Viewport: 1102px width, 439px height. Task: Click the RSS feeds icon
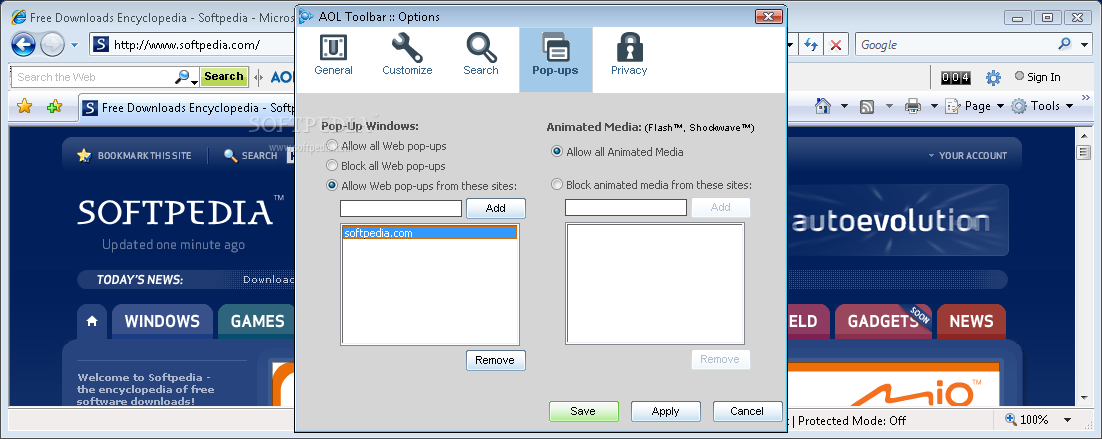[867, 107]
